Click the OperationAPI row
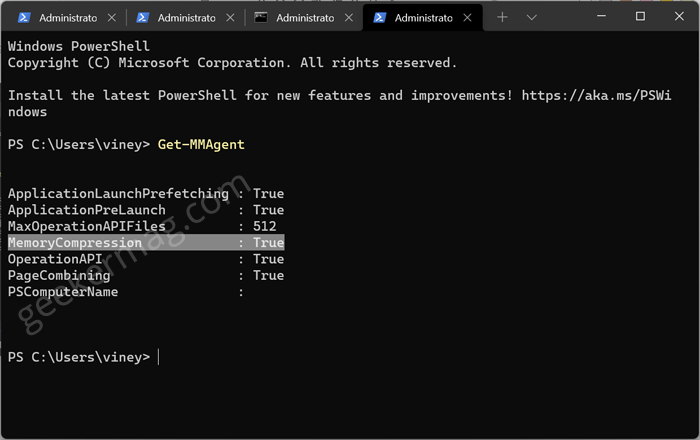This screenshot has width=700, height=440. [146, 259]
